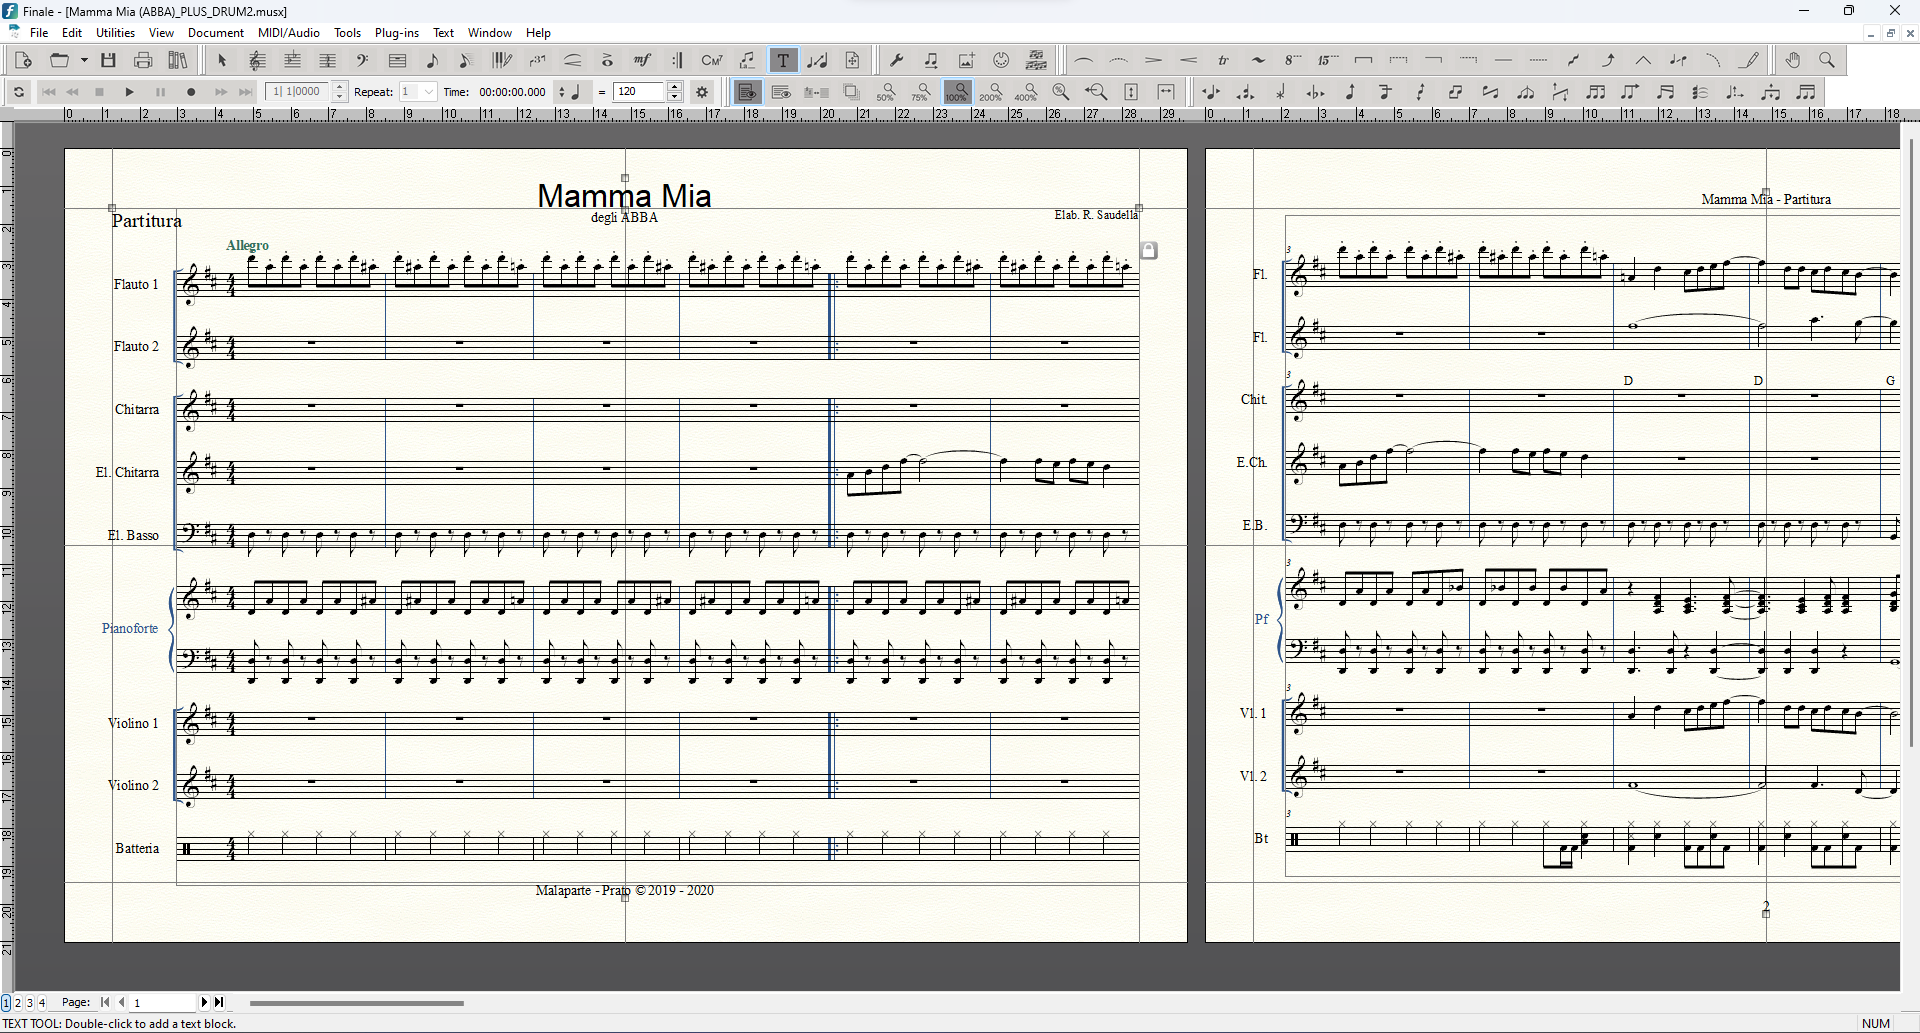Screen dimensions: 1920x1033
Task: Toggle Scroll View display mode
Action: (x=782, y=92)
